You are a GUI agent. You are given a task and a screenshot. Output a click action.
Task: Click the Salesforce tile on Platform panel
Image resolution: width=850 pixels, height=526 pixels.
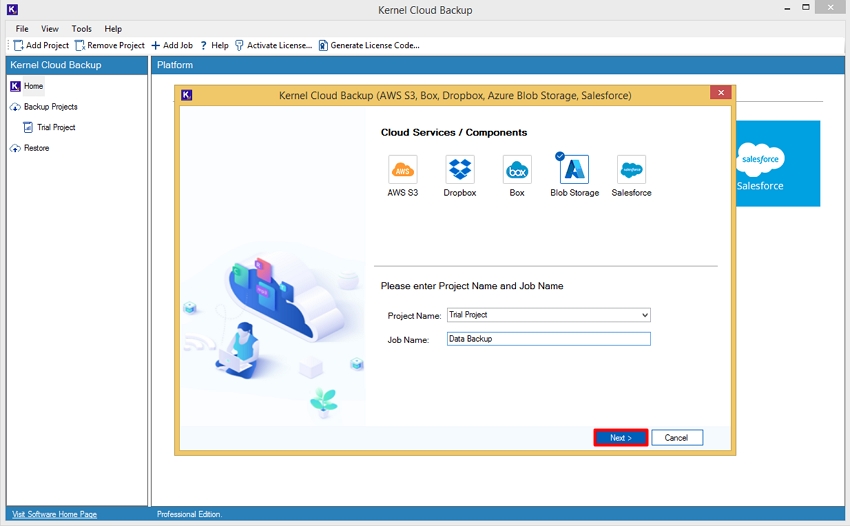pyautogui.click(x=777, y=163)
